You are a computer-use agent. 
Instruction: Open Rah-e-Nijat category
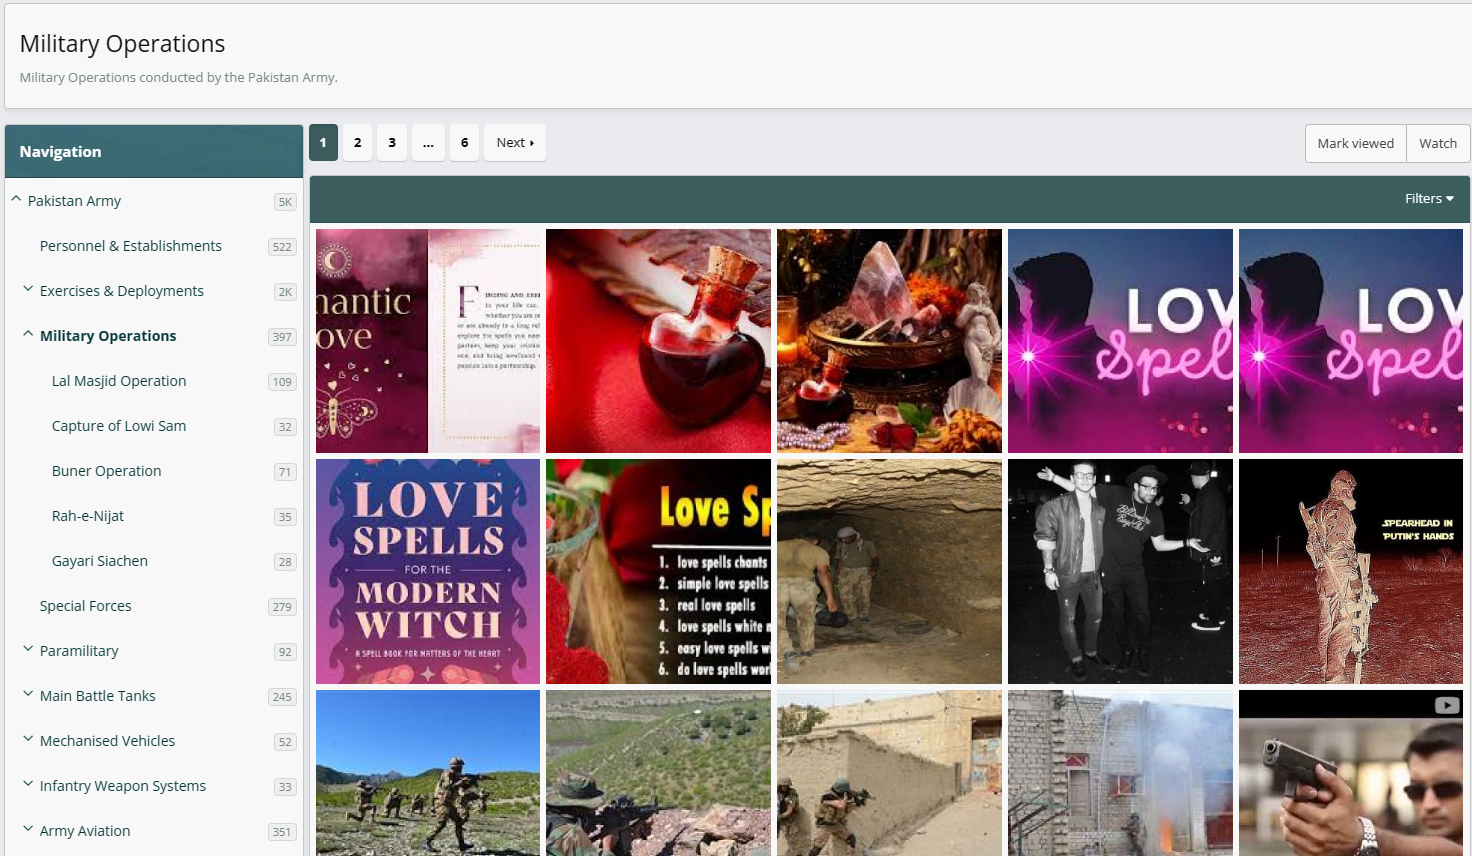[x=88, y=516]
